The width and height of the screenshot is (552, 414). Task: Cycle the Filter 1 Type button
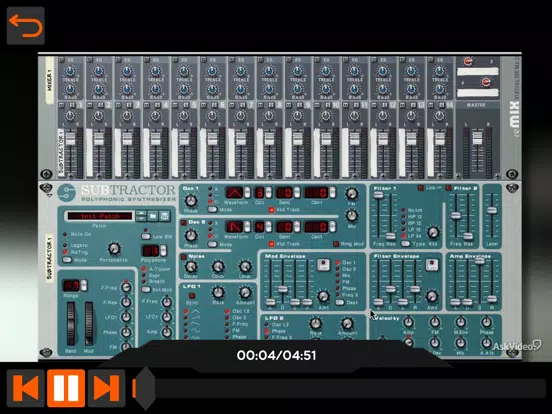[406, 244]
